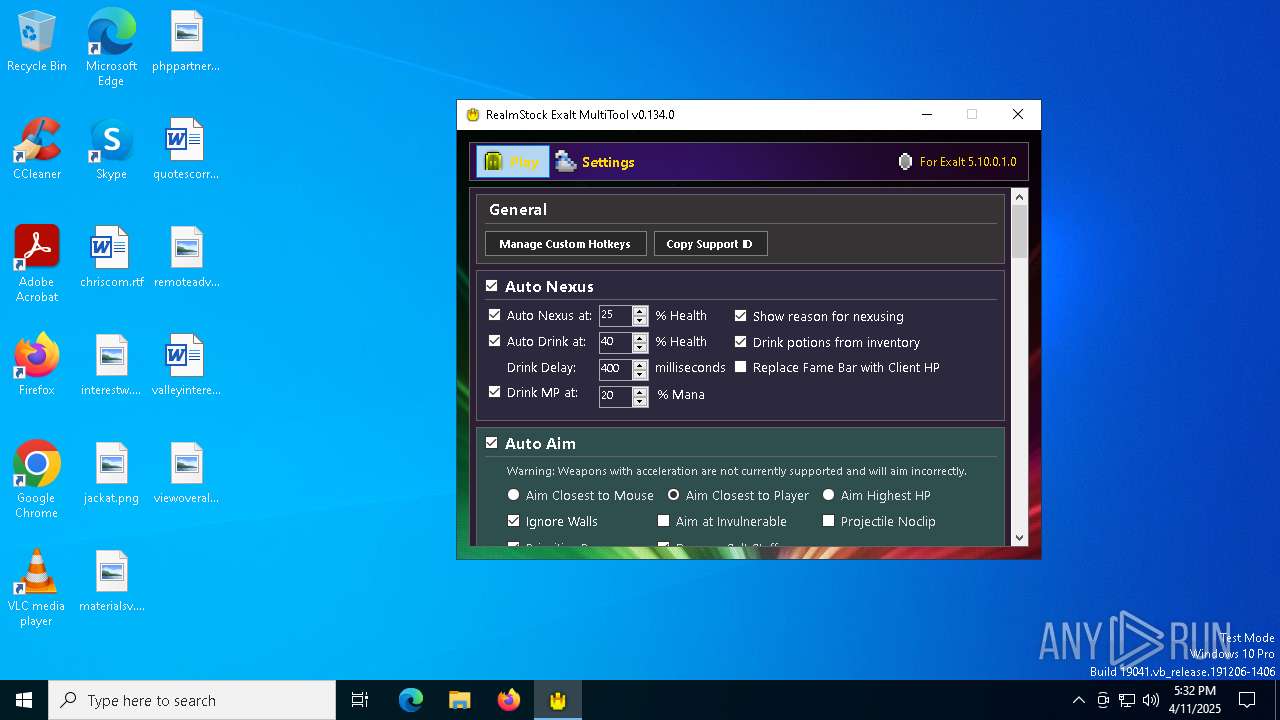
Task: Select the valleyintere Word document icon
Action: 186,366
